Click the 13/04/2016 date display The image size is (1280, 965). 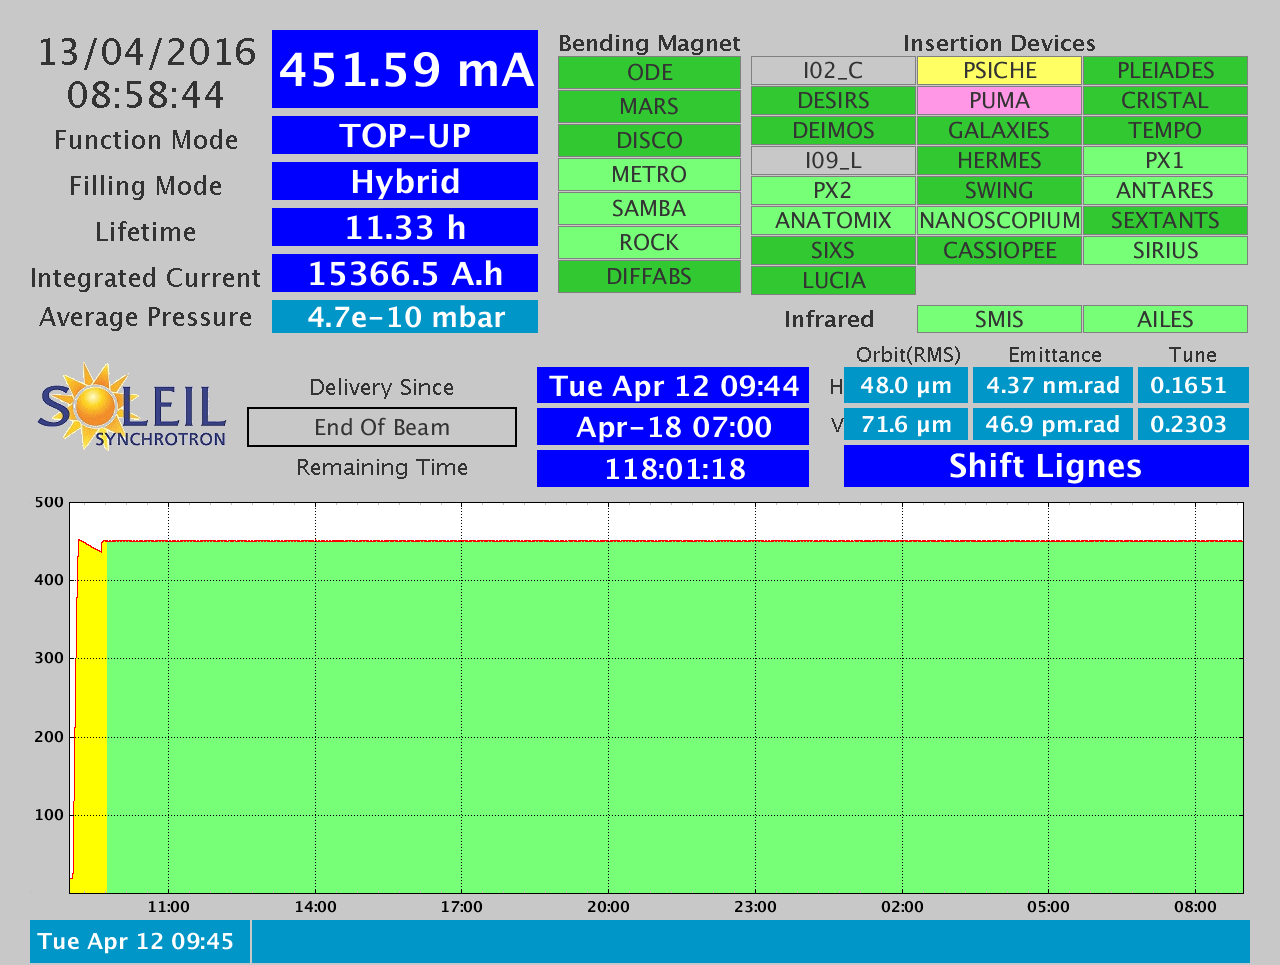click(147, 52)
